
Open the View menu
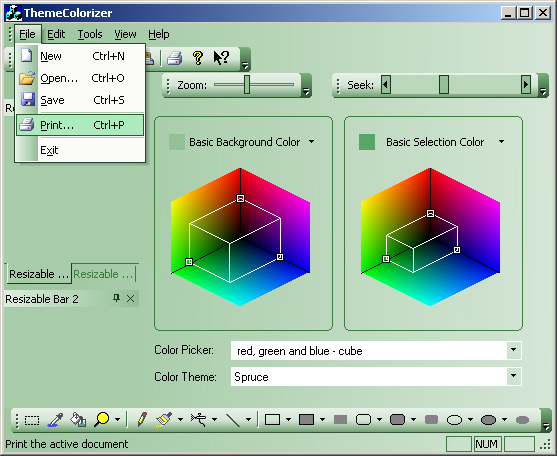pos(125,34)
